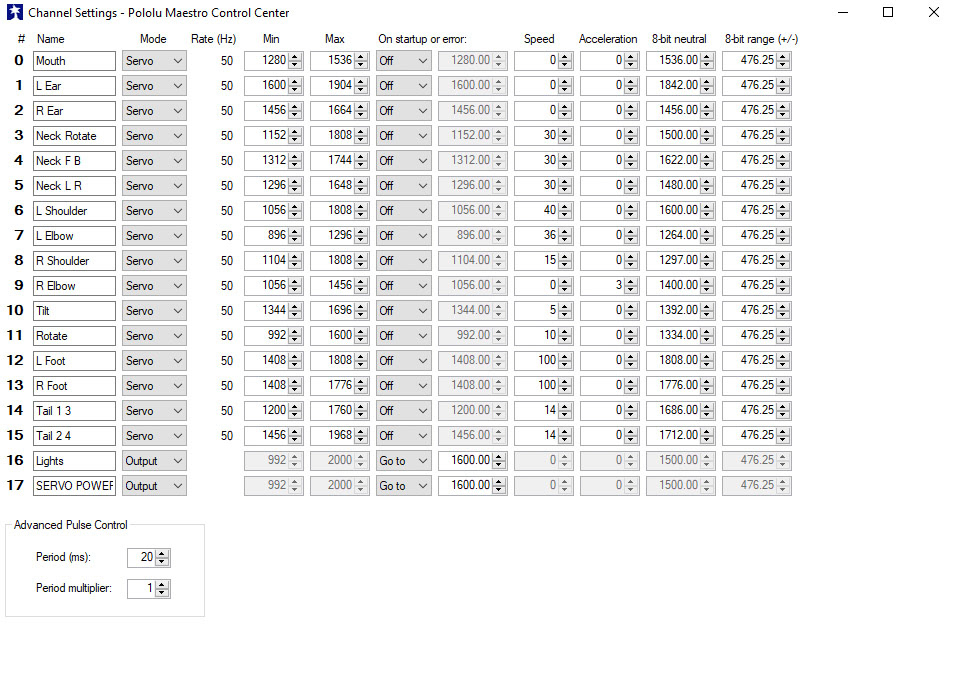Viewport: 956px width, 683px height.
Task: Click the On startup or error column header
Action: (x=422, y=39)
